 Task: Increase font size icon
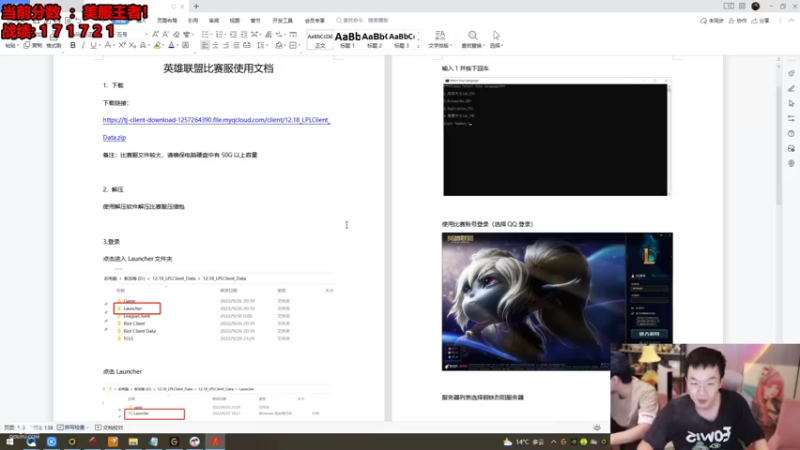tap(156, 34)
